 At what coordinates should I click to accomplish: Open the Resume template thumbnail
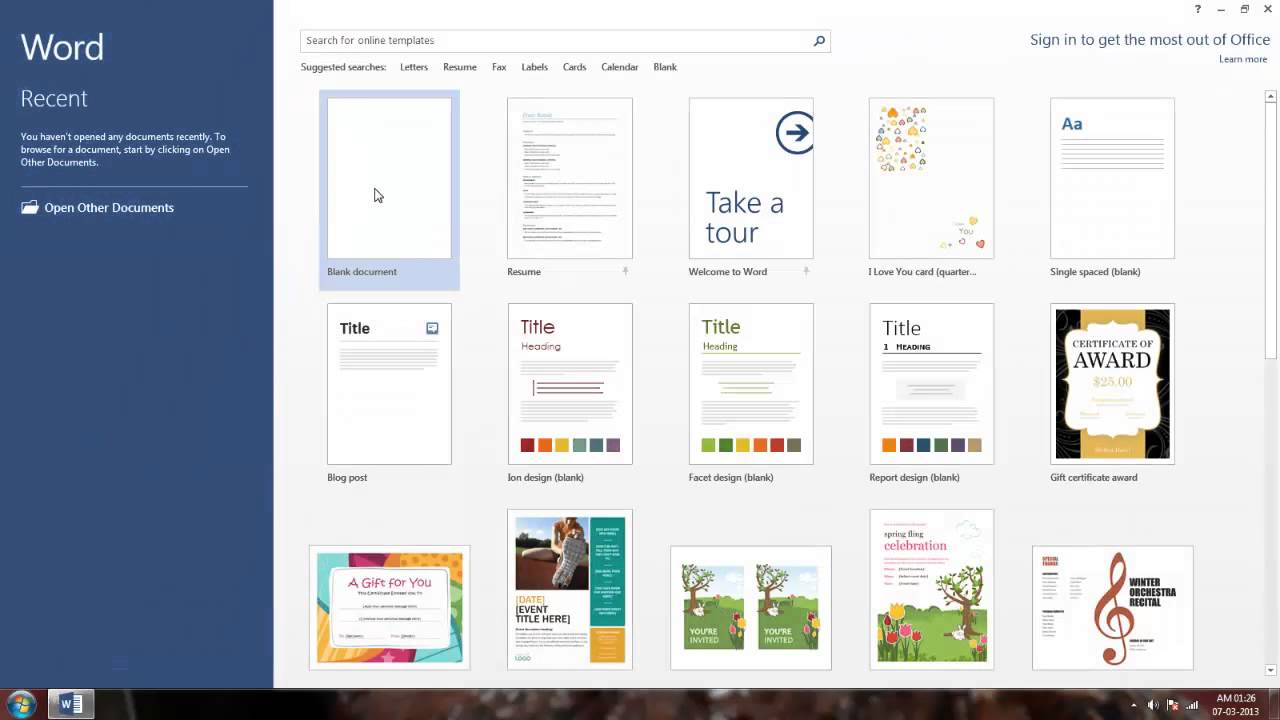point(570,178)
